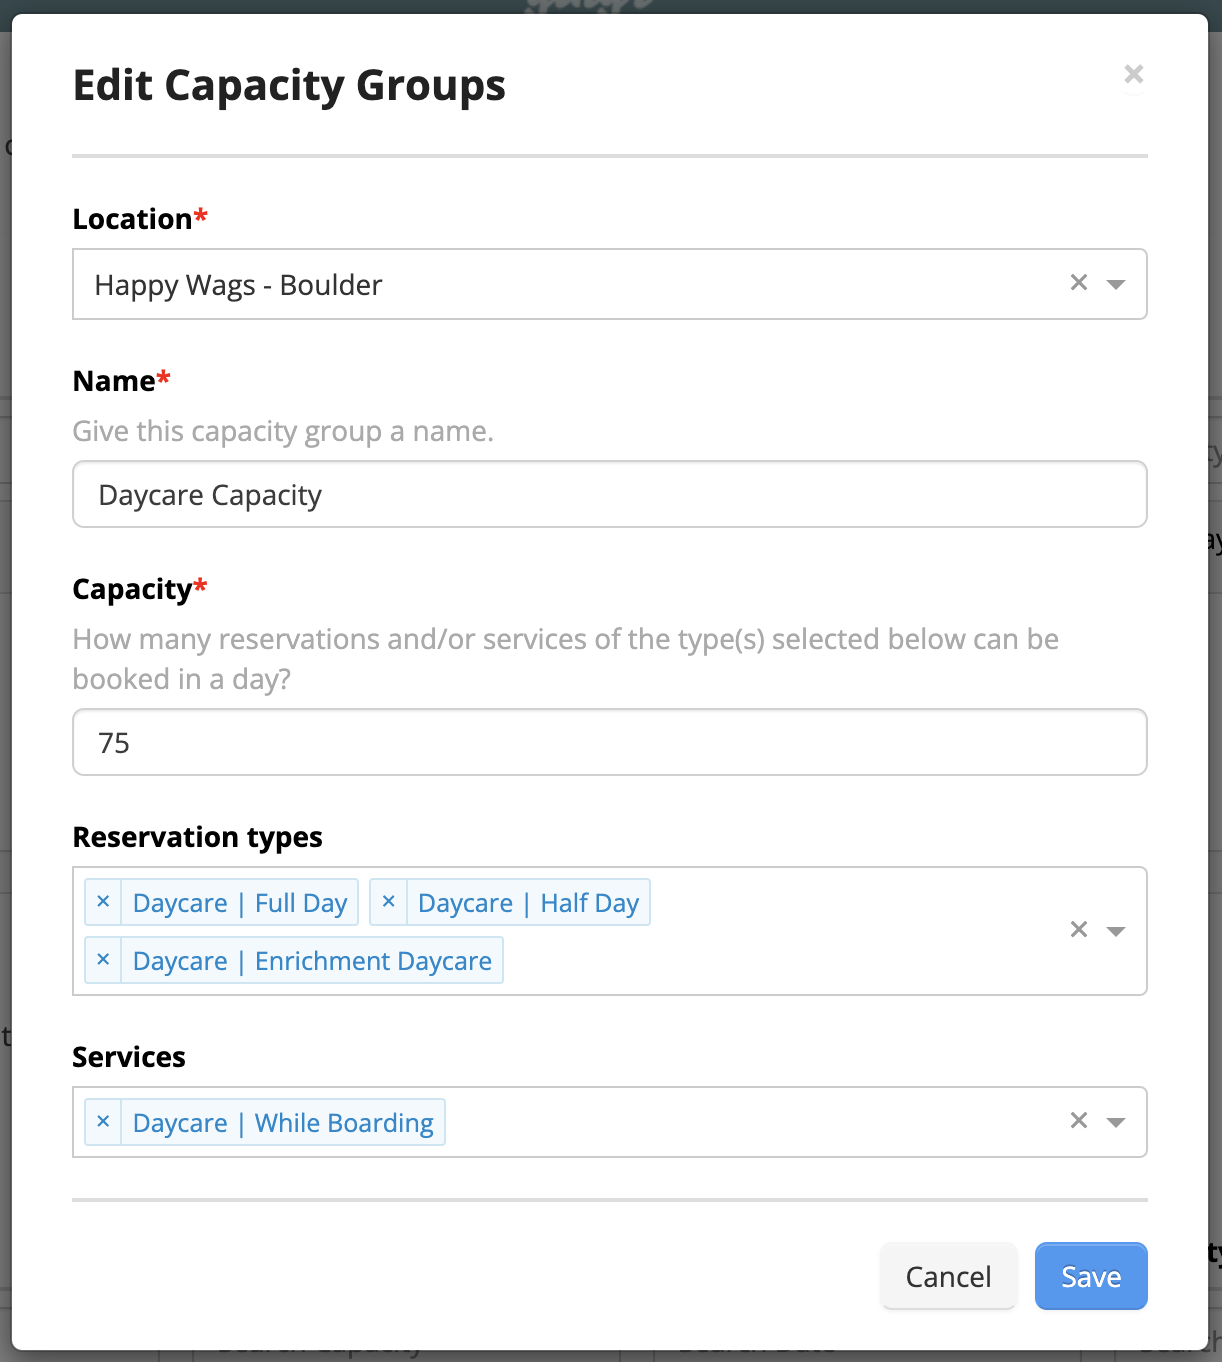1222x1362 pixels.
Task: Select the Daycare | Full Day tag text
Action: [x=240, y=903]
